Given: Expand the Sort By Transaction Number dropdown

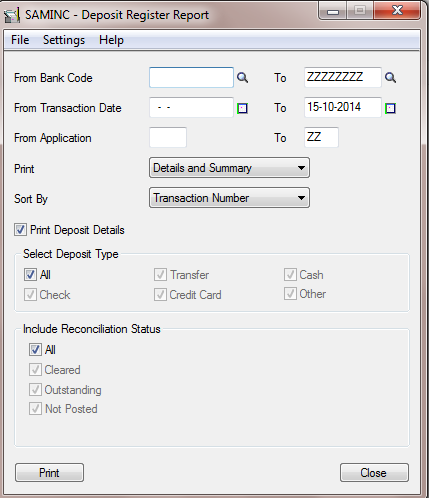Looking at the screenshot, I should [x=229, y=198].
